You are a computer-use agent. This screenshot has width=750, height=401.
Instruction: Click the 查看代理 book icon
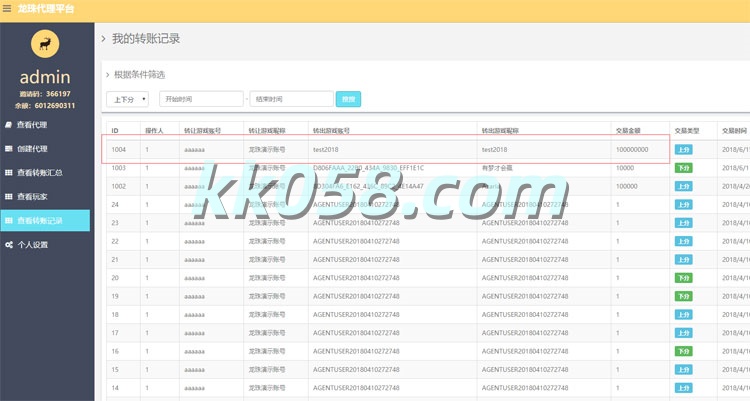click(x=9, y=125)
